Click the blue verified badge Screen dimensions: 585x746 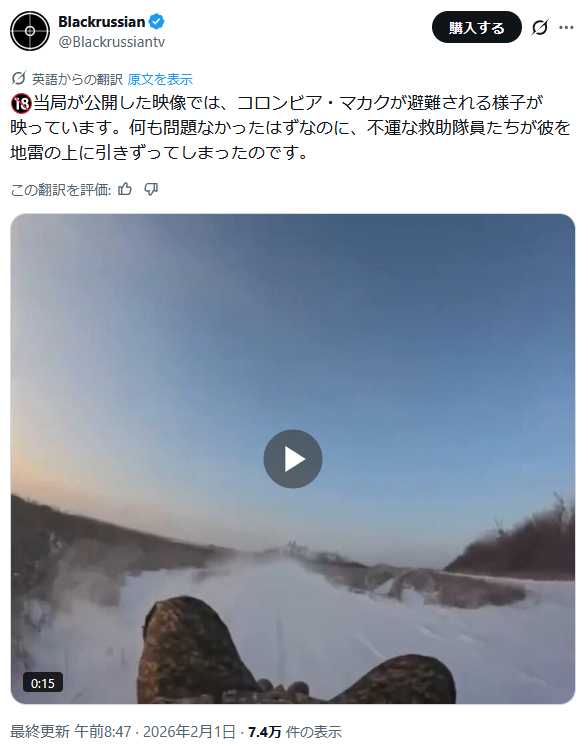point(157,21)
